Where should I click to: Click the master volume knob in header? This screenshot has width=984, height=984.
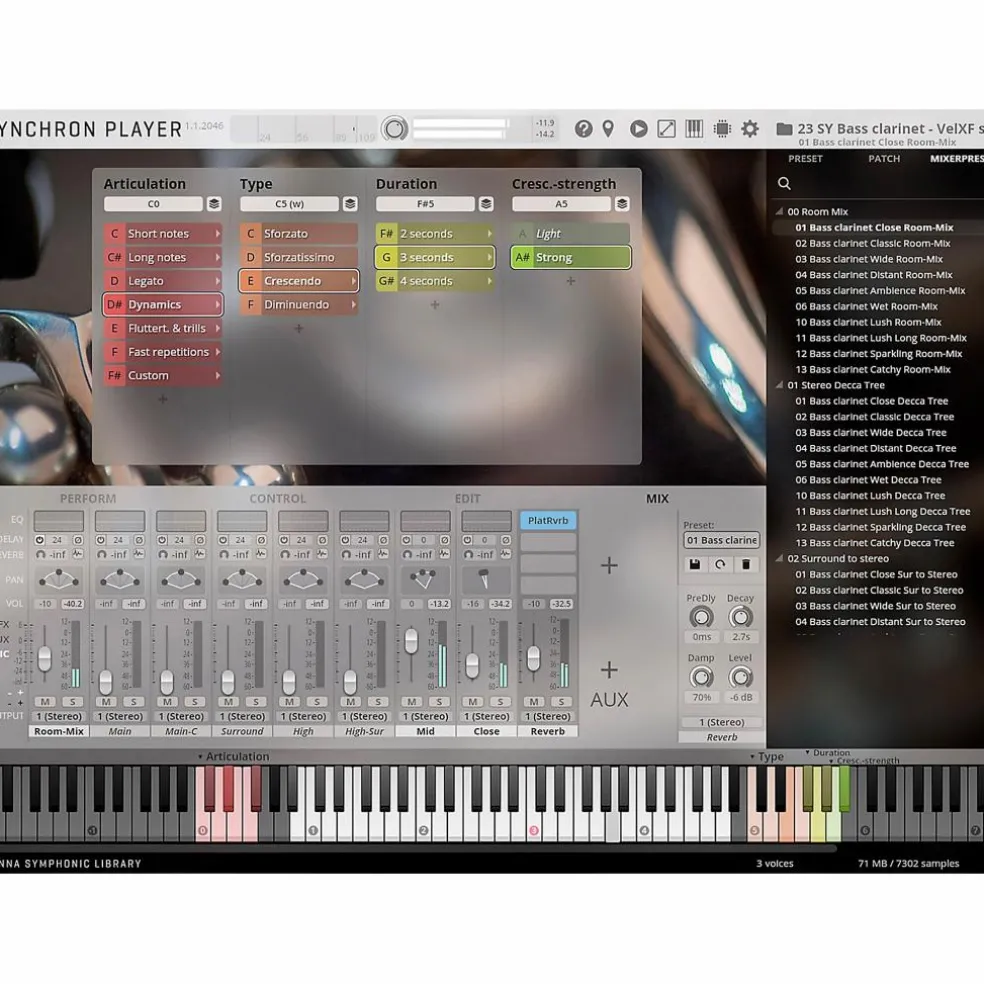pyautogui.click(x=395, y=129)
